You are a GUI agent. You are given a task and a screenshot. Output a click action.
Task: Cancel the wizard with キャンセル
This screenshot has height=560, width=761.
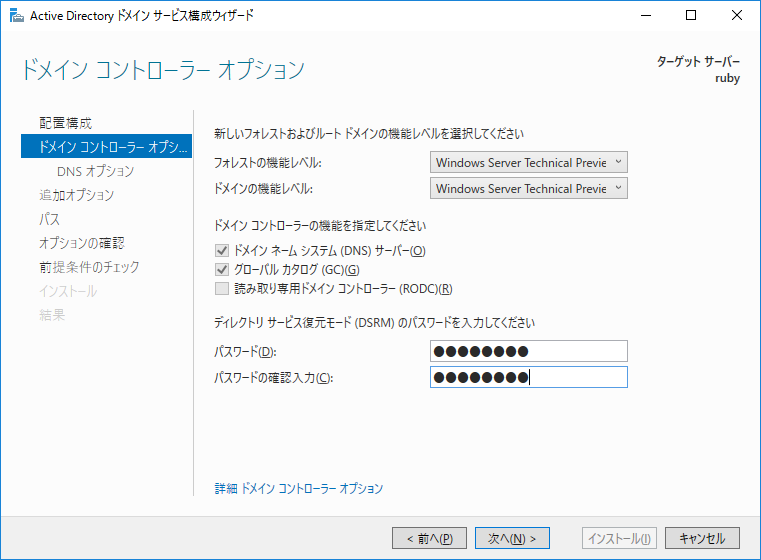click(x=702, y=538)
